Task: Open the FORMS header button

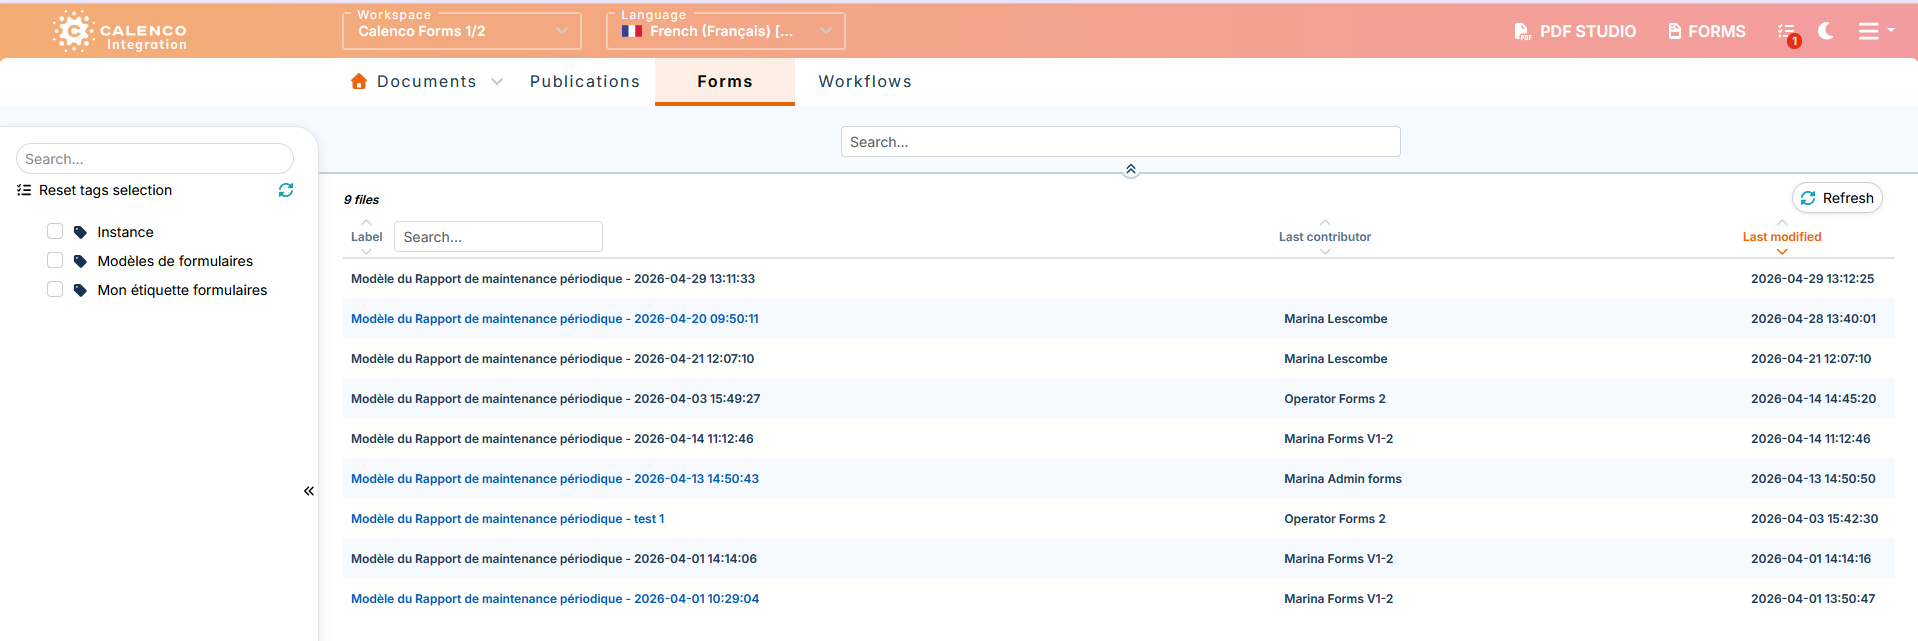Action: point(1707,32)
